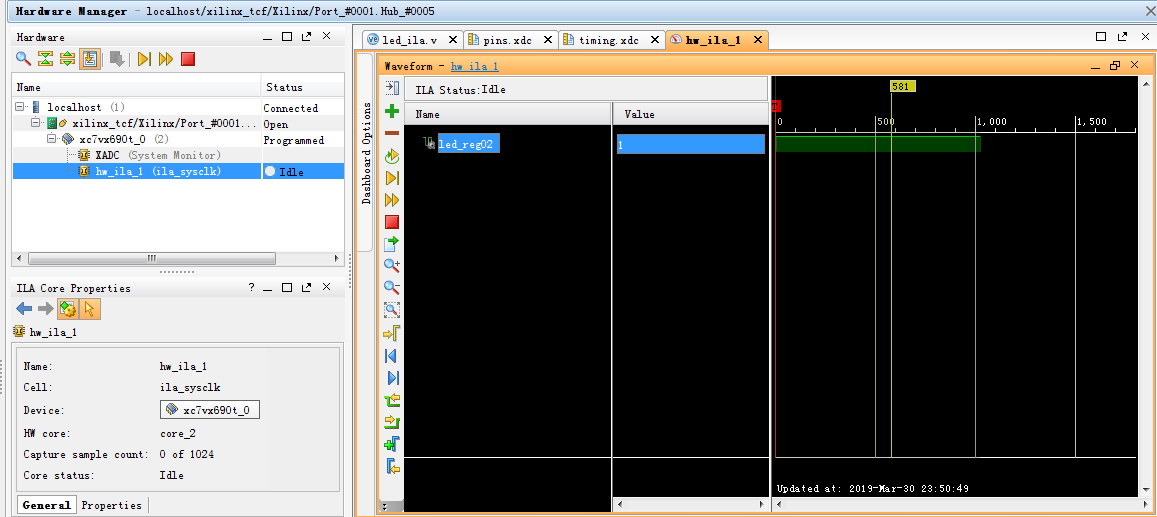Click the greyed Program Device icon
This screenshot has width=1157, height=517.
(x=117, y=59)
